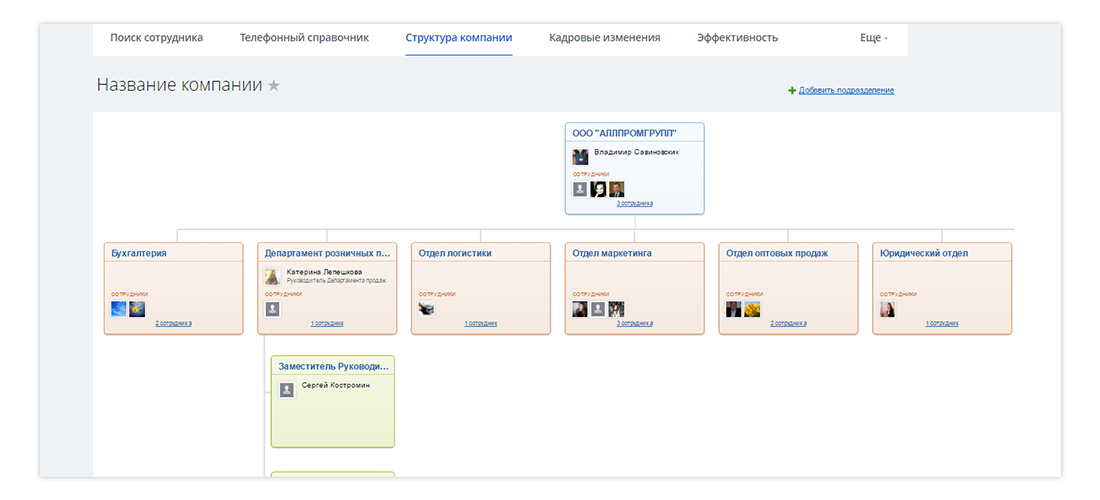The width and height of the screenshot is (1100, 500).
Task: Click Сергей Костромин's placeholder avatar
Action: pos(287,390)
